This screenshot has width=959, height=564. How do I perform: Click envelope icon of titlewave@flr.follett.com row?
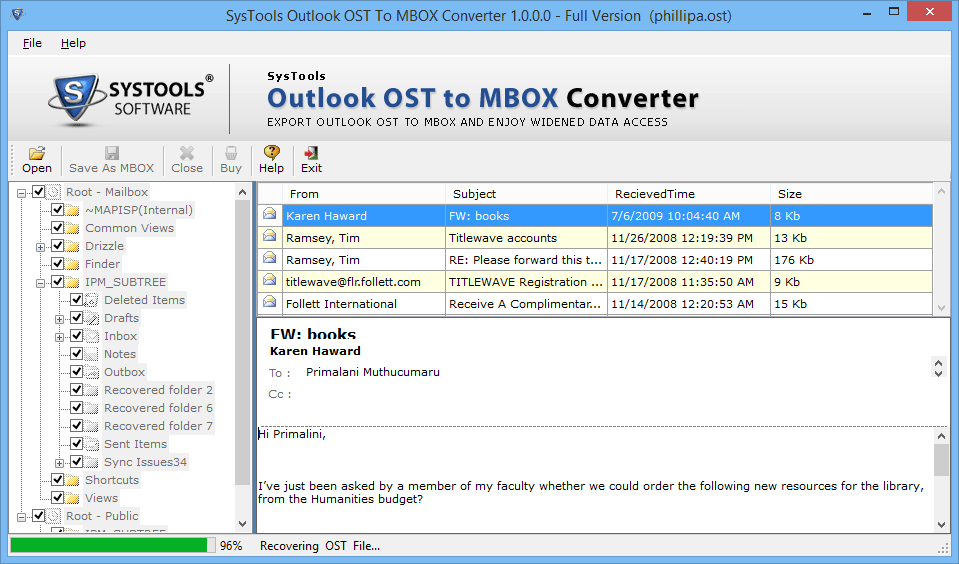pyautogui.click(x=269, y=280)
